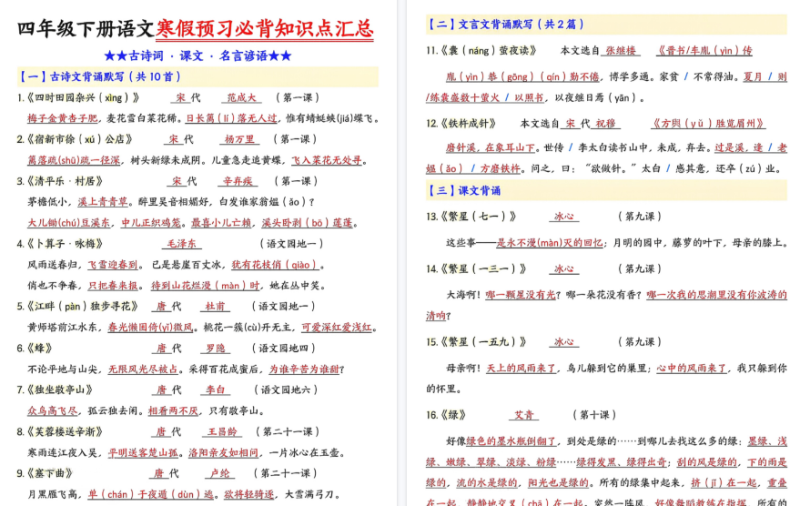This screenshot has height=506, width=800.
Task: Click the subtitle '★★古诗词 · 课文 · 名言谚语★★'
Action: (x=198, y=56)
